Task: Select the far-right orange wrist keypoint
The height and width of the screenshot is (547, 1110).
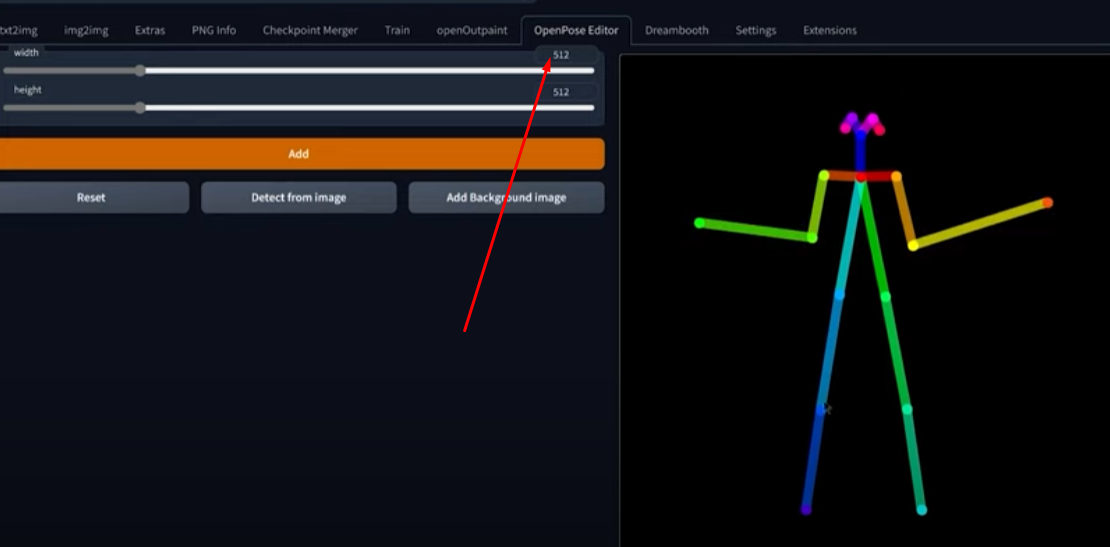Action: (1048, 202)
